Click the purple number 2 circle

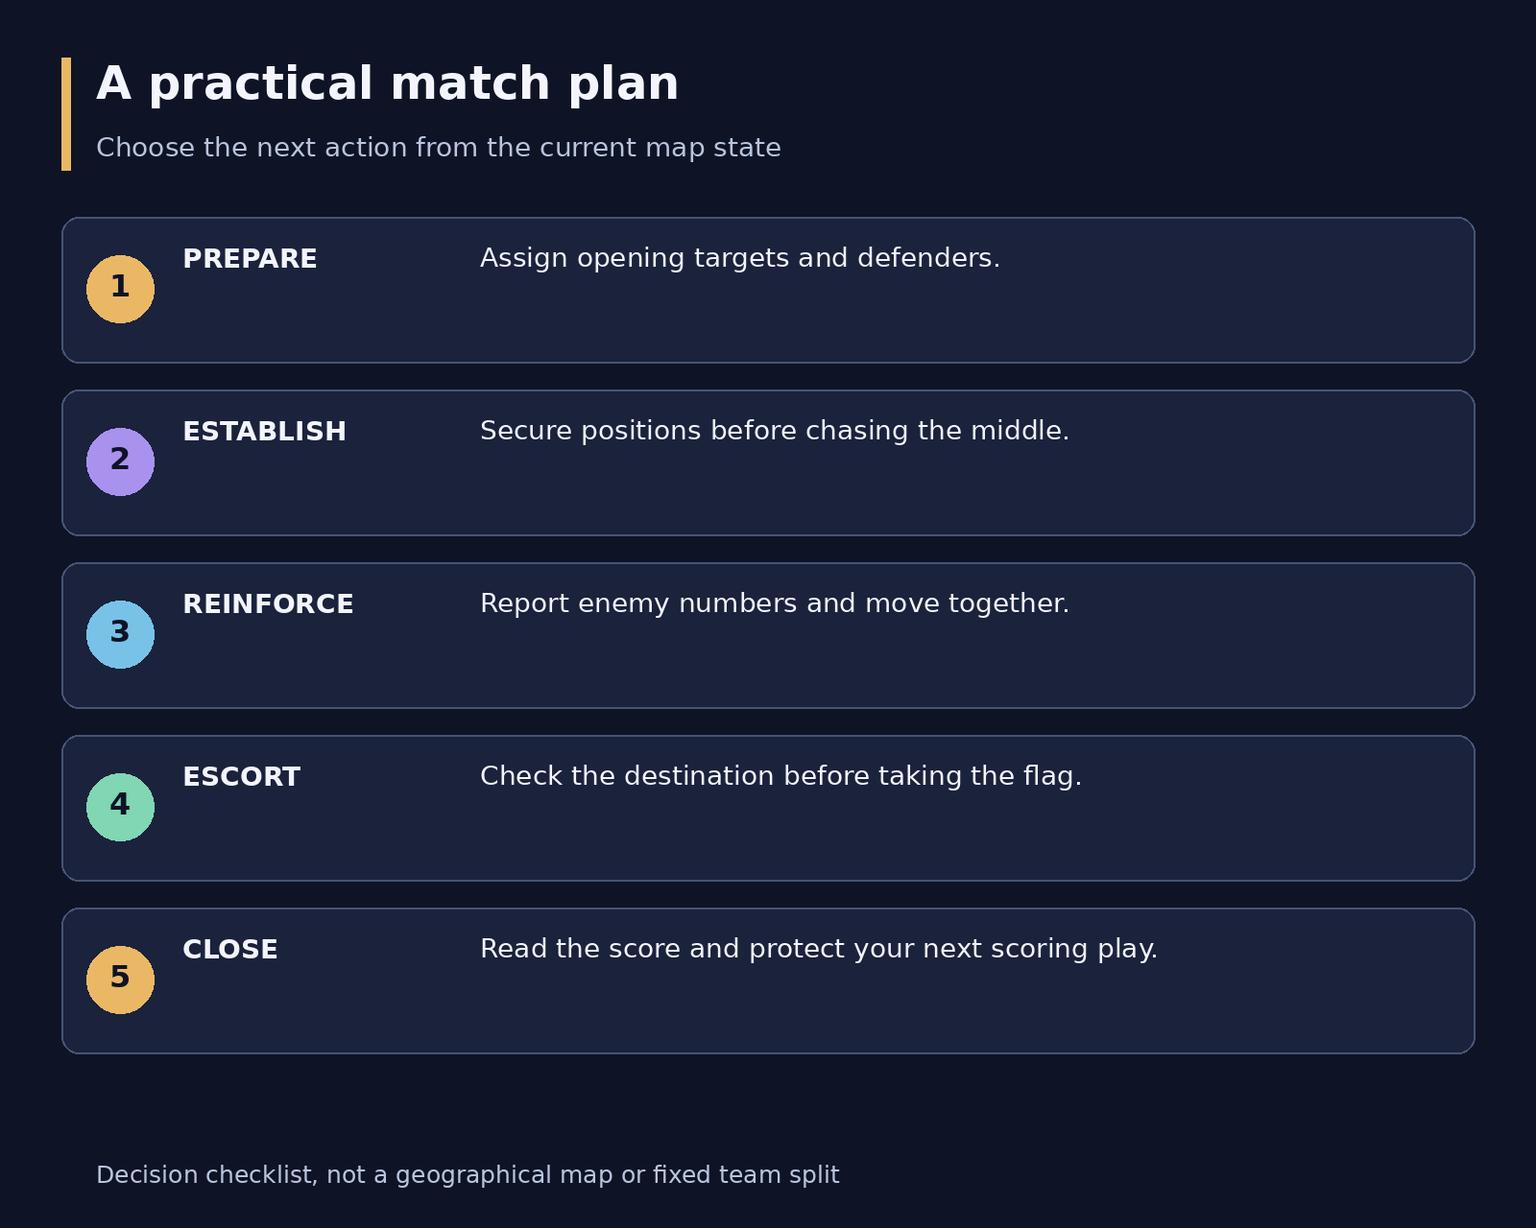click(x=120, y=462)
